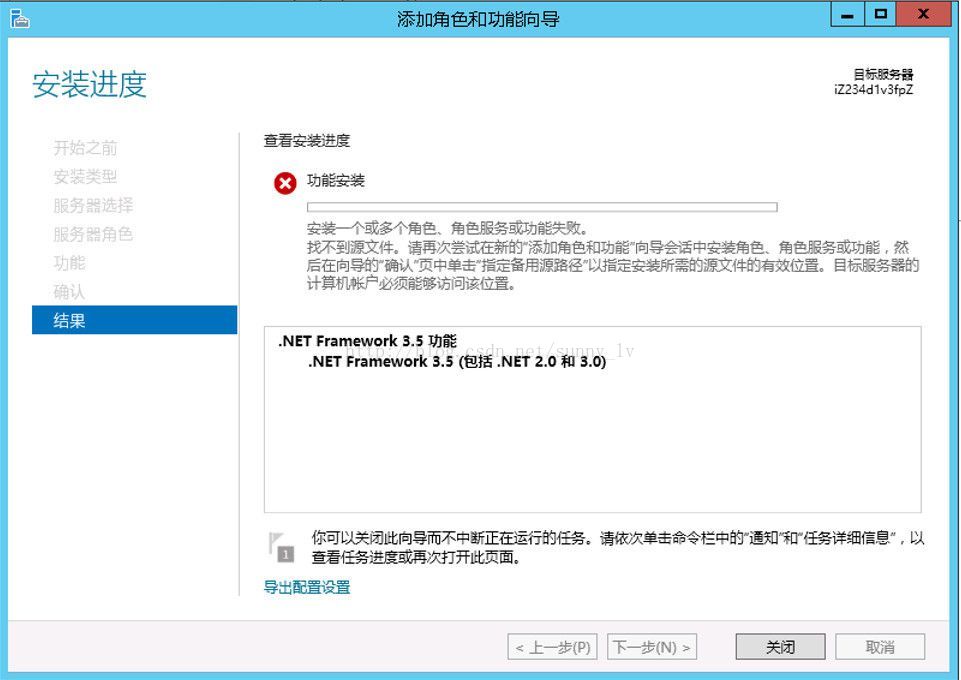Open the 功能 step in sidebar
This screenshot has height=680, width=961.
(x=70, y=263)
